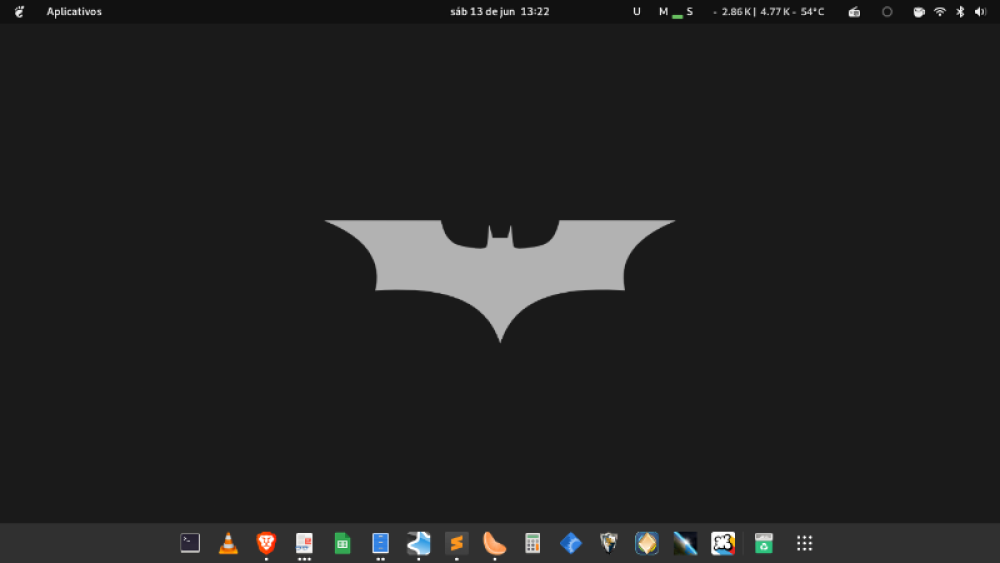Open the blue-and-white curved S app in dock
Image resolution: width=1000 pixels, height=563 pixels.
click(x=418, y=543)
